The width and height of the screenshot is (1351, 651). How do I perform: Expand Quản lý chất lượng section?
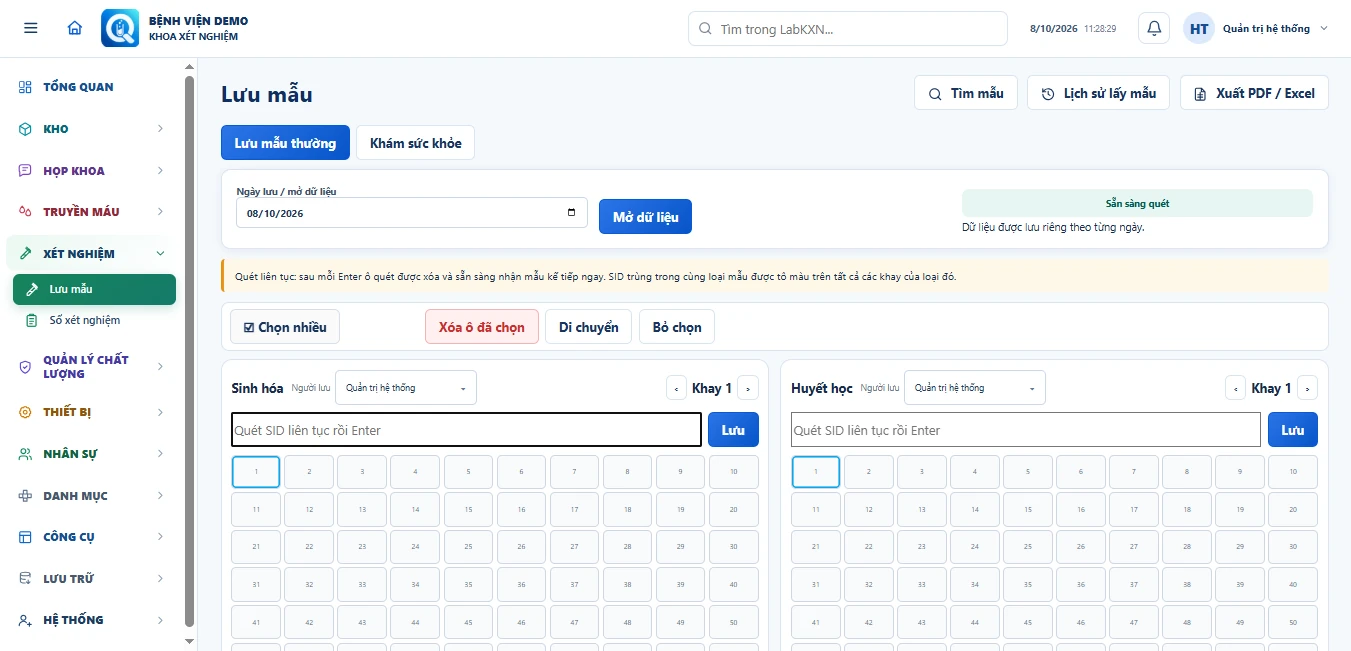[92, 367]
